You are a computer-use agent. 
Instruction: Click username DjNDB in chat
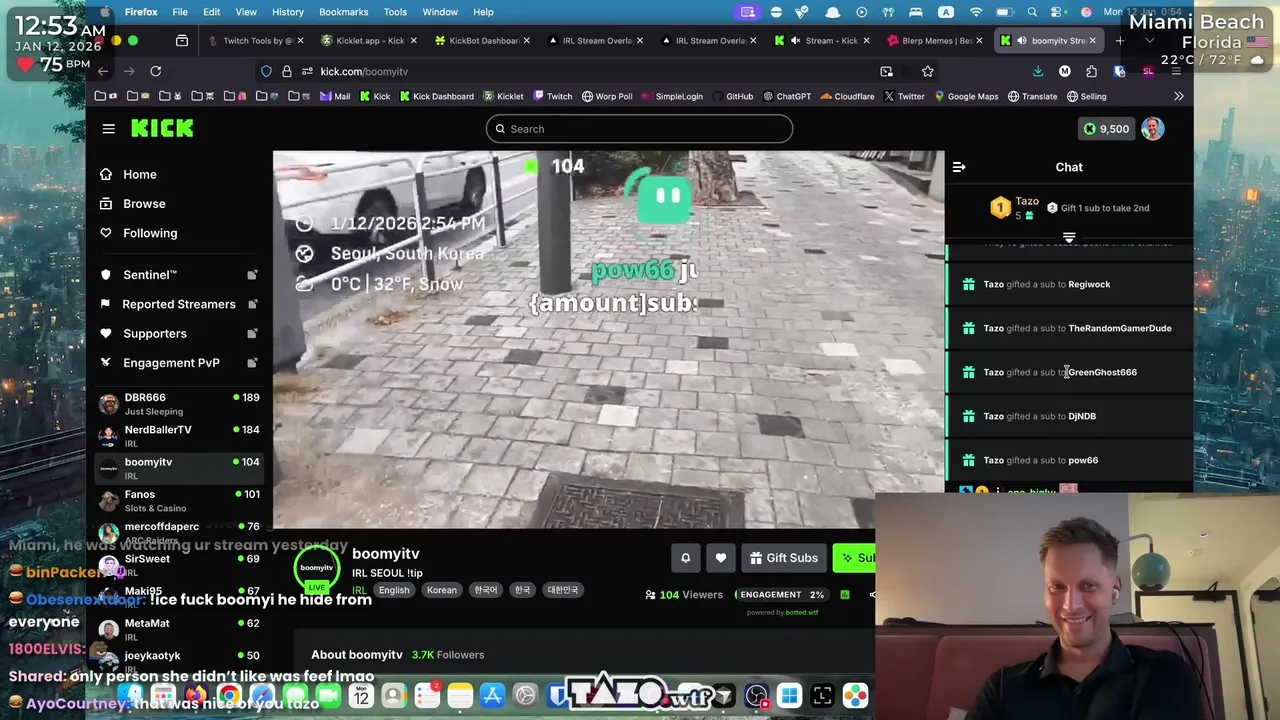click(1082, 416)
